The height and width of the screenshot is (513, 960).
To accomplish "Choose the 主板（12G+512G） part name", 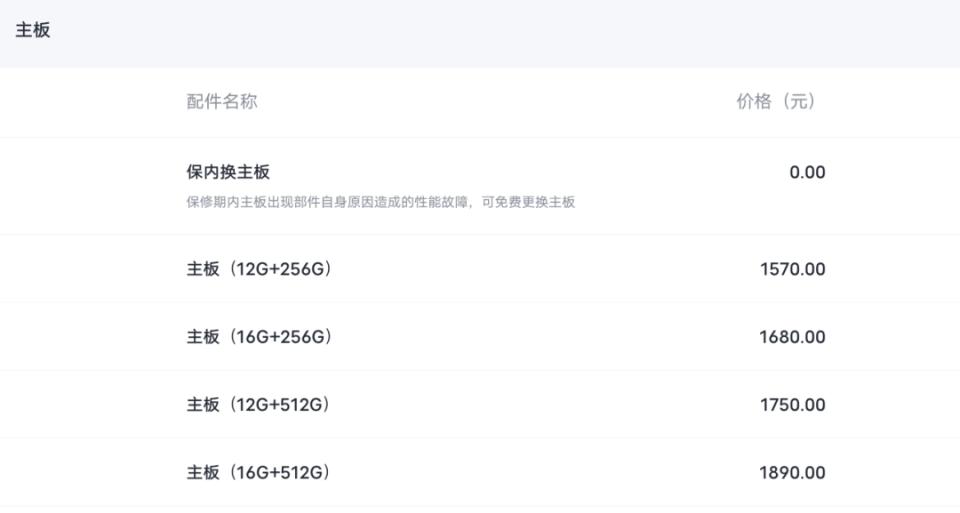I will coord(258,405).
